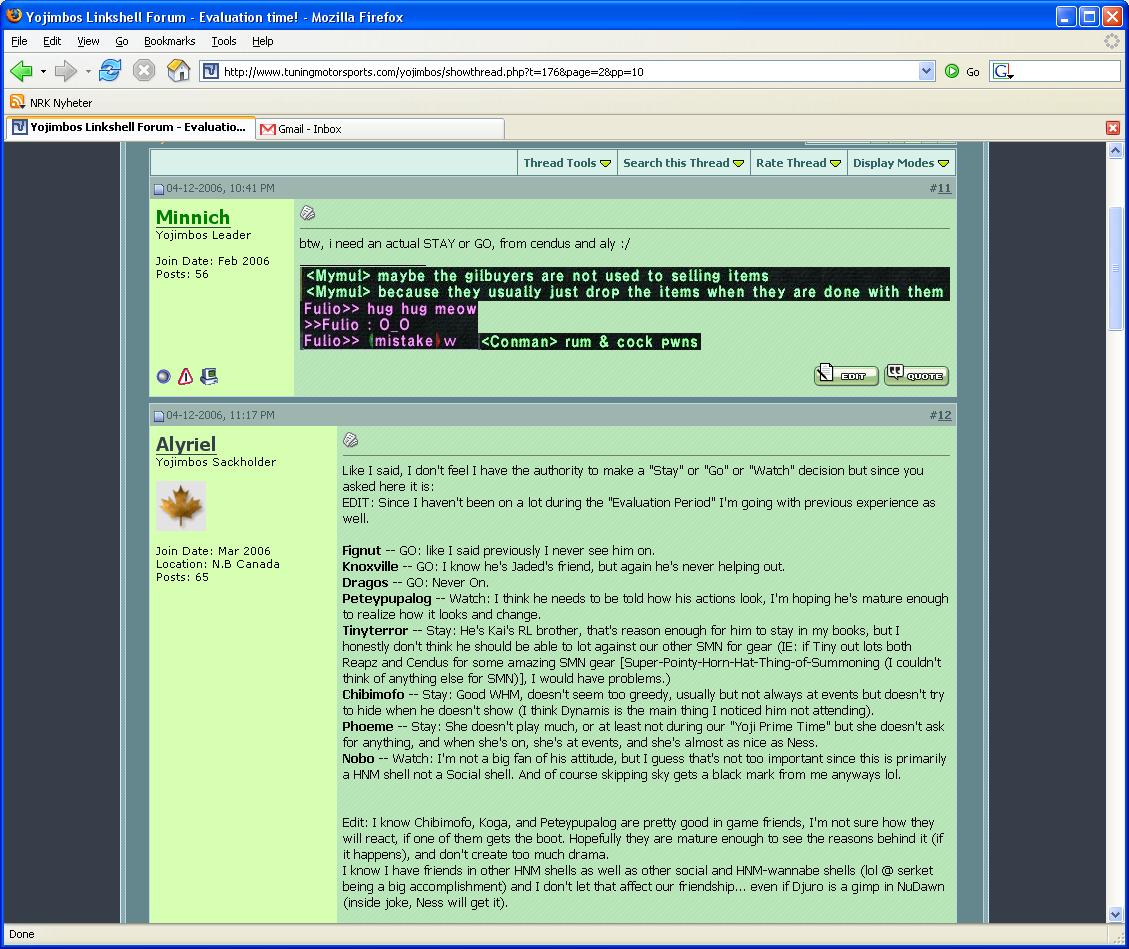Open the Search this Thread dropdown
1129x949 pixels.
[x=683, y=163]
